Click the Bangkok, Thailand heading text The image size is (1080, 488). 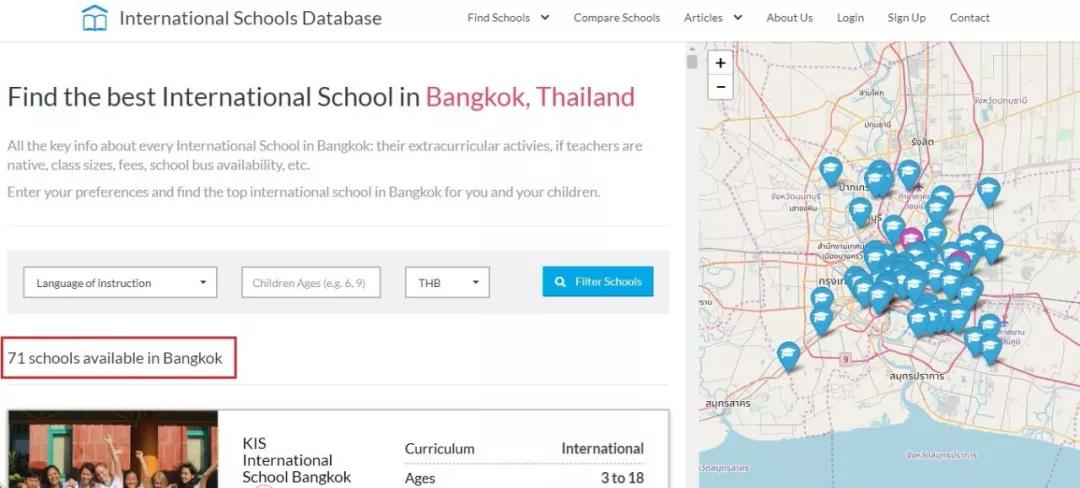[x=530, y=97]
